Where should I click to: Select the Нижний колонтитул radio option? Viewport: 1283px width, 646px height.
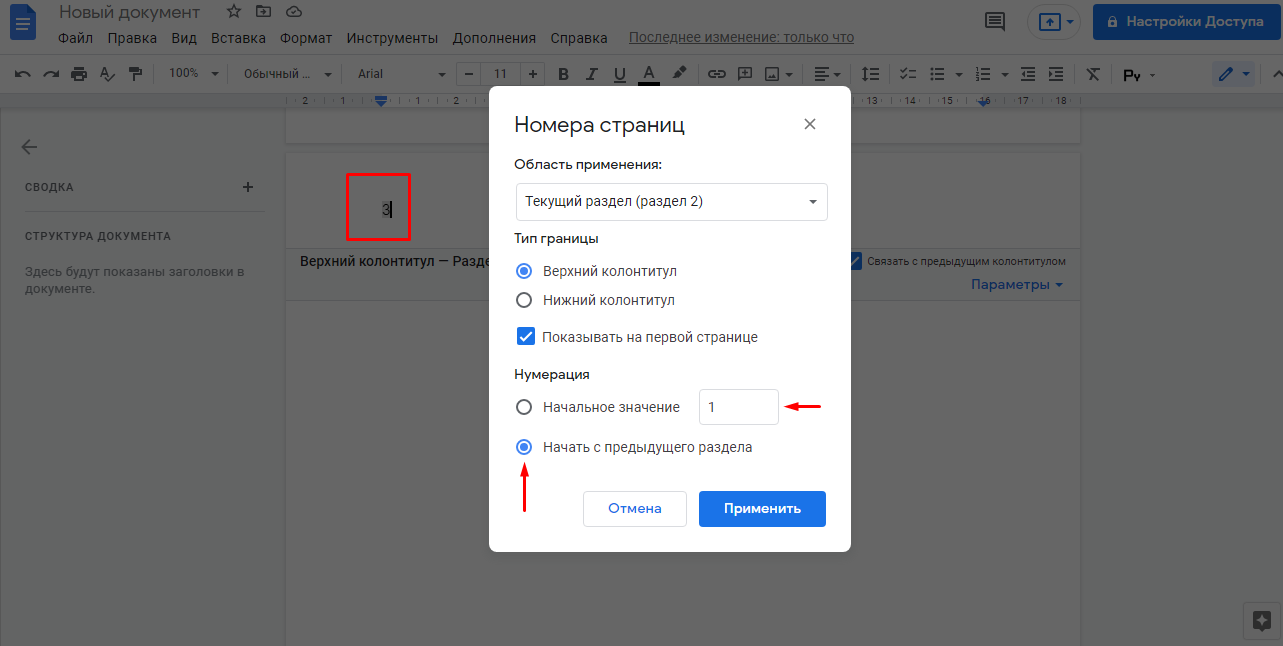[x=523, y=300]
